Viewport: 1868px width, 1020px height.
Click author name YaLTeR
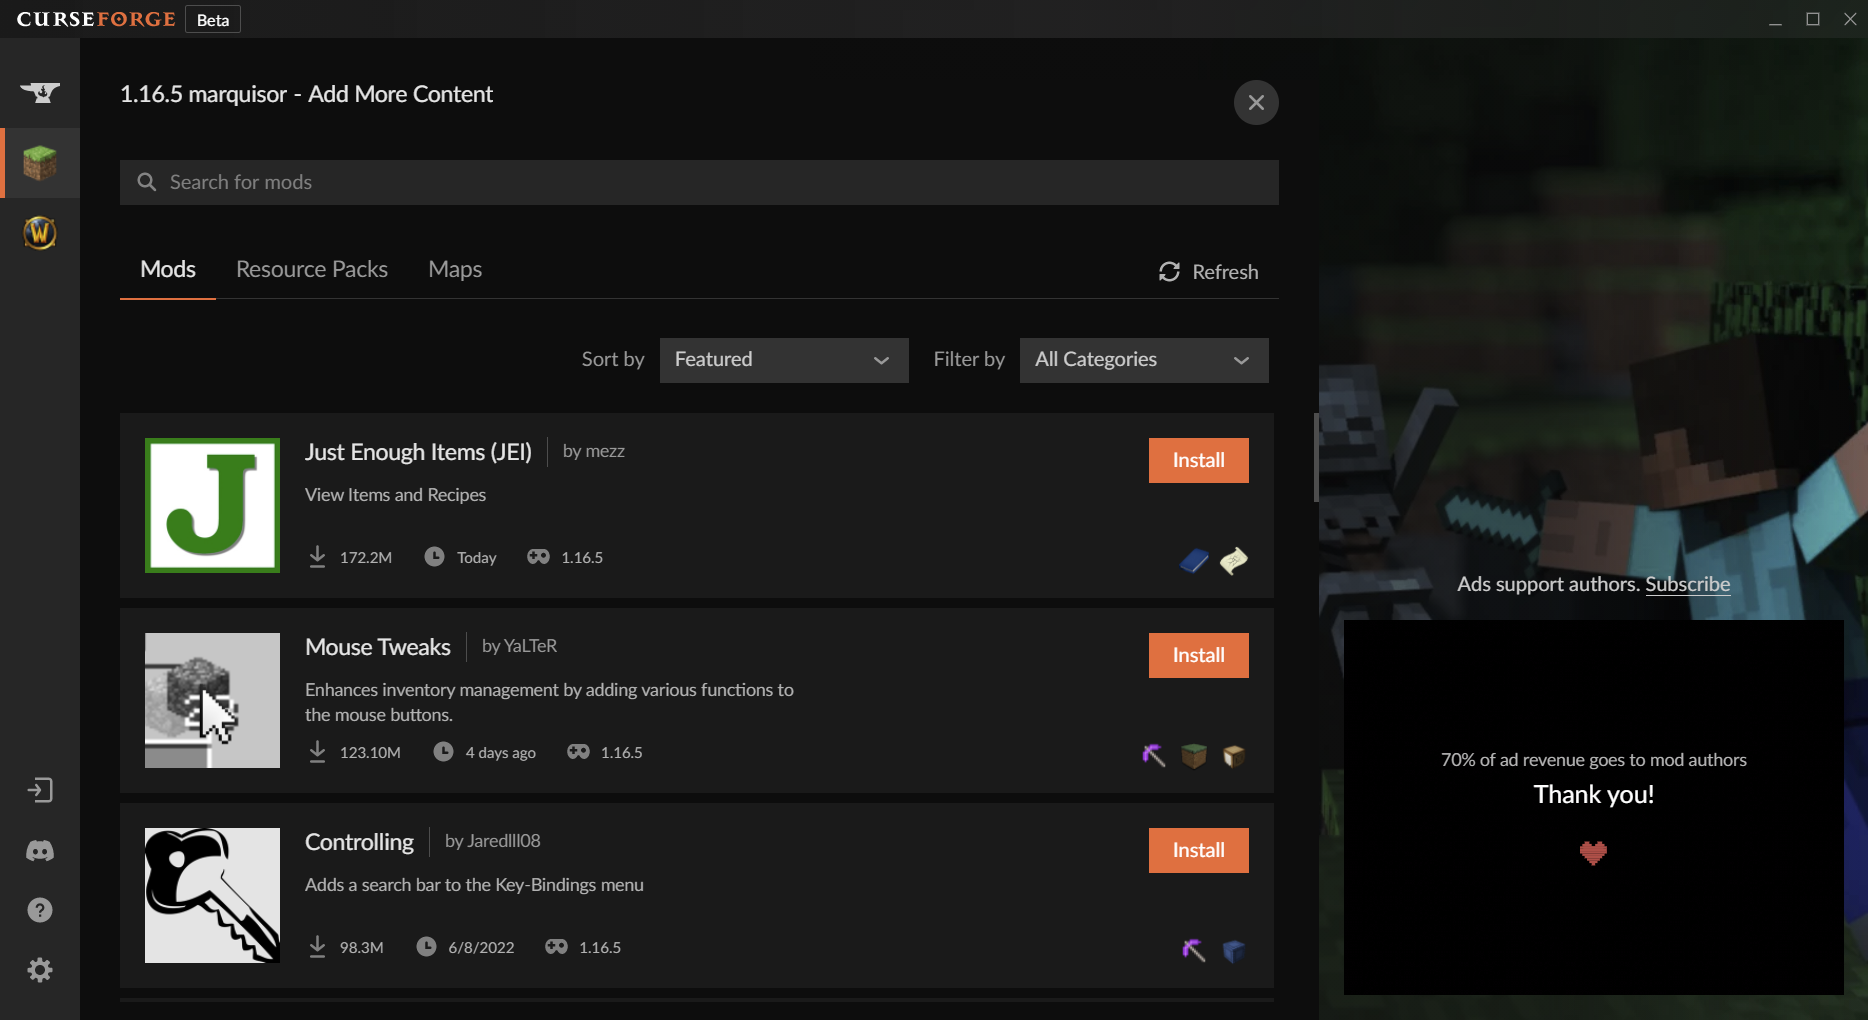click(529, 646)
